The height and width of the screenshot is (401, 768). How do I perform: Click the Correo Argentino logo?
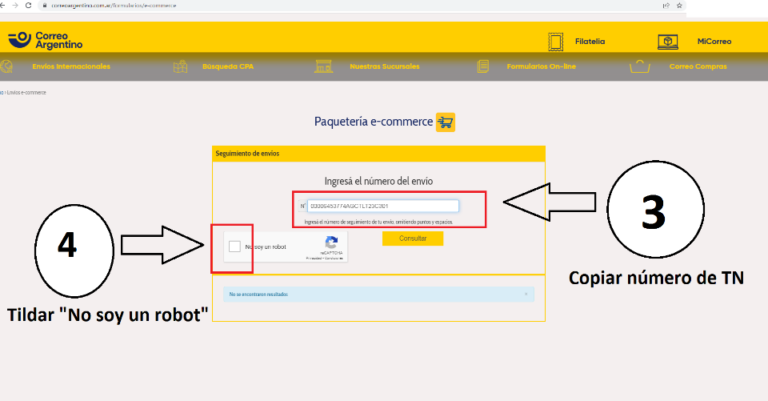point(45,40)
